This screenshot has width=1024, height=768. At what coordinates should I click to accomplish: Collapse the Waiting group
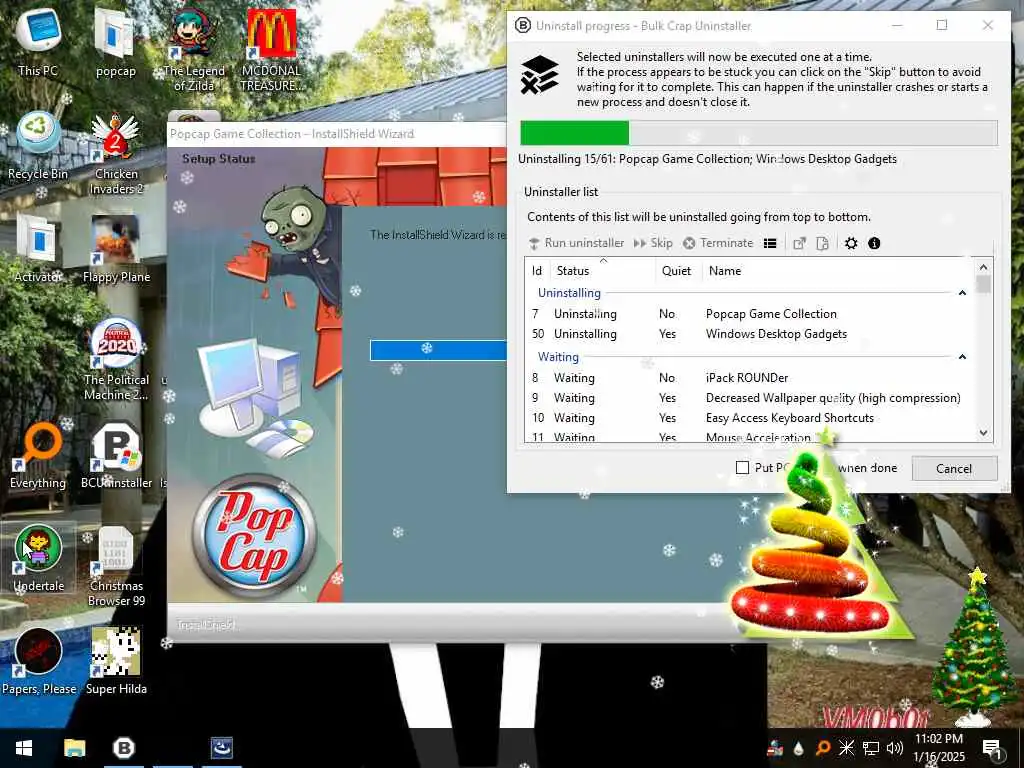[x=962, y=357]
